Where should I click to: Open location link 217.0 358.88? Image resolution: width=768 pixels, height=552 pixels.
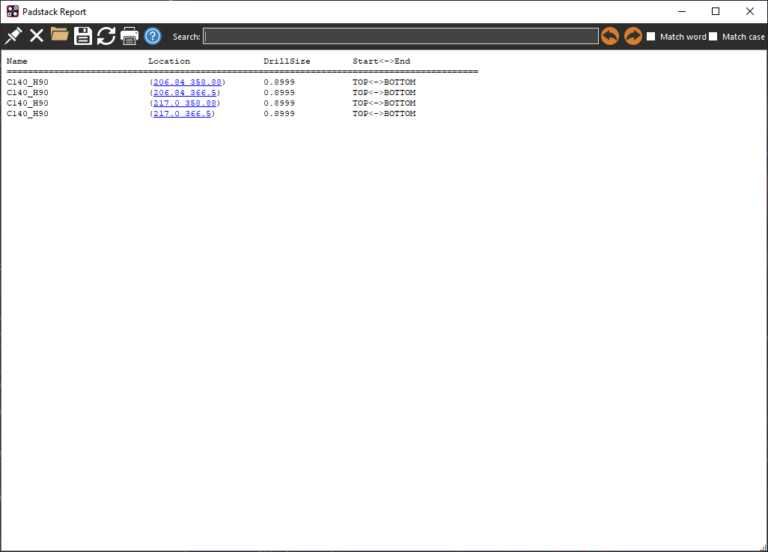point(184,103)
